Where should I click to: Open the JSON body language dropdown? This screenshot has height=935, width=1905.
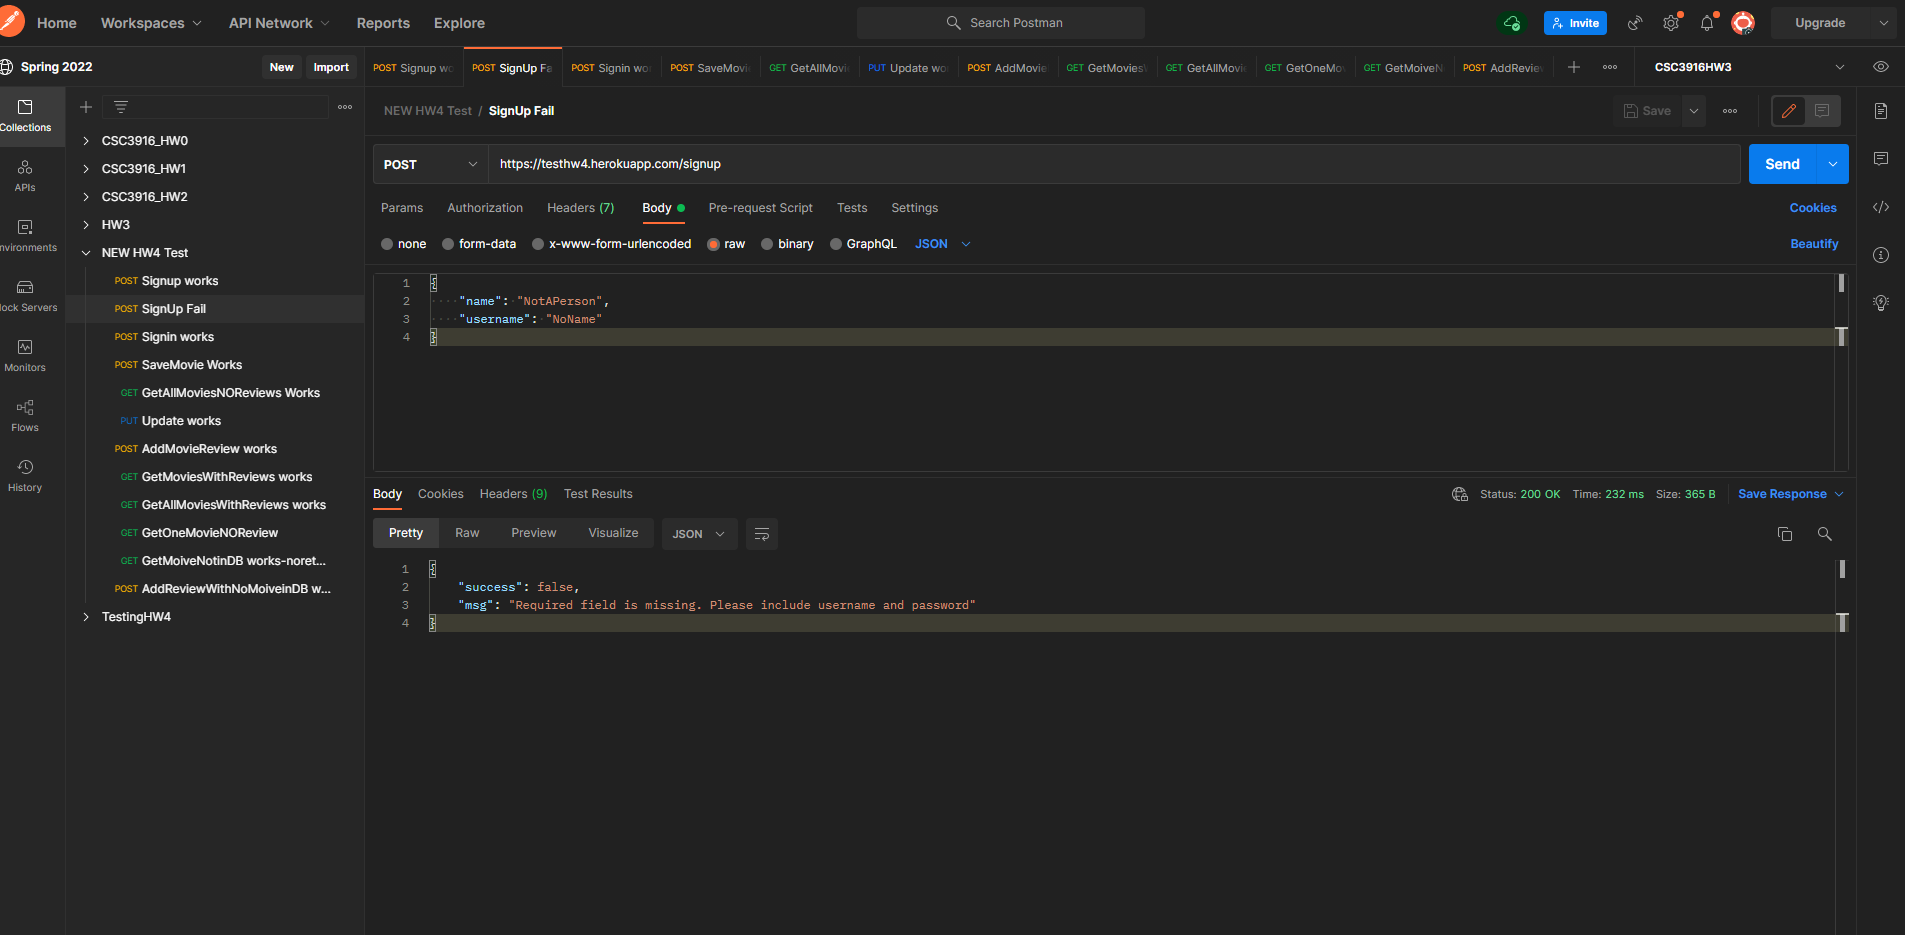click(x=941, y=243)
